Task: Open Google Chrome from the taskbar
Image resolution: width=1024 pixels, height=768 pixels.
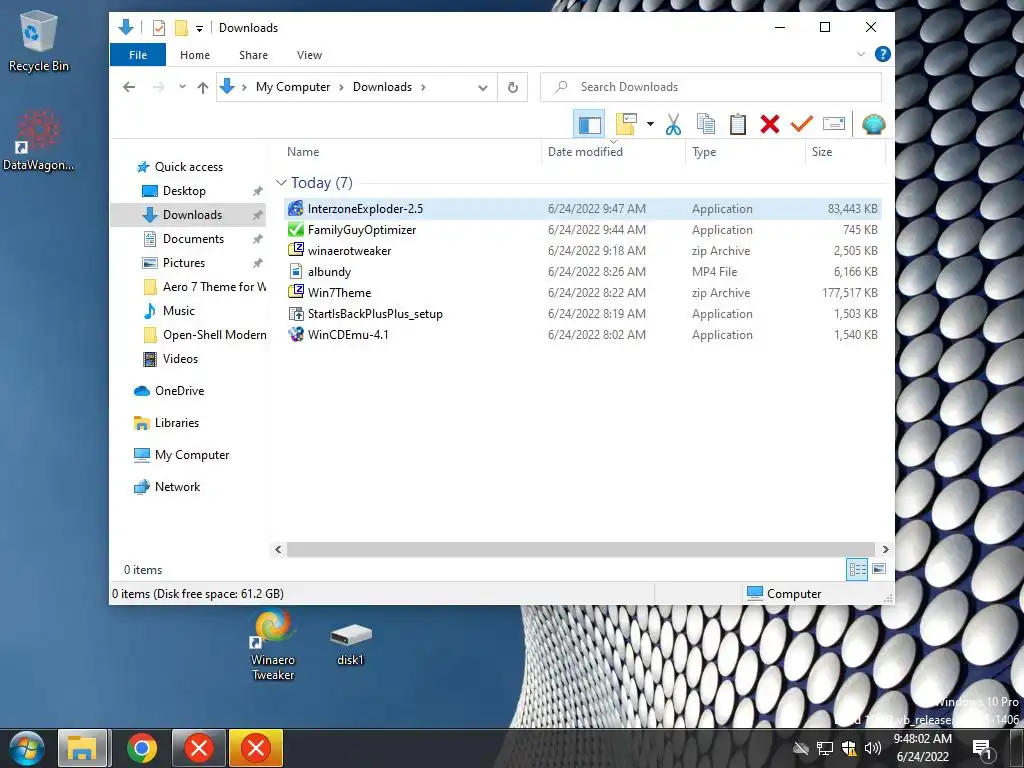Action: tap(142, 748)
